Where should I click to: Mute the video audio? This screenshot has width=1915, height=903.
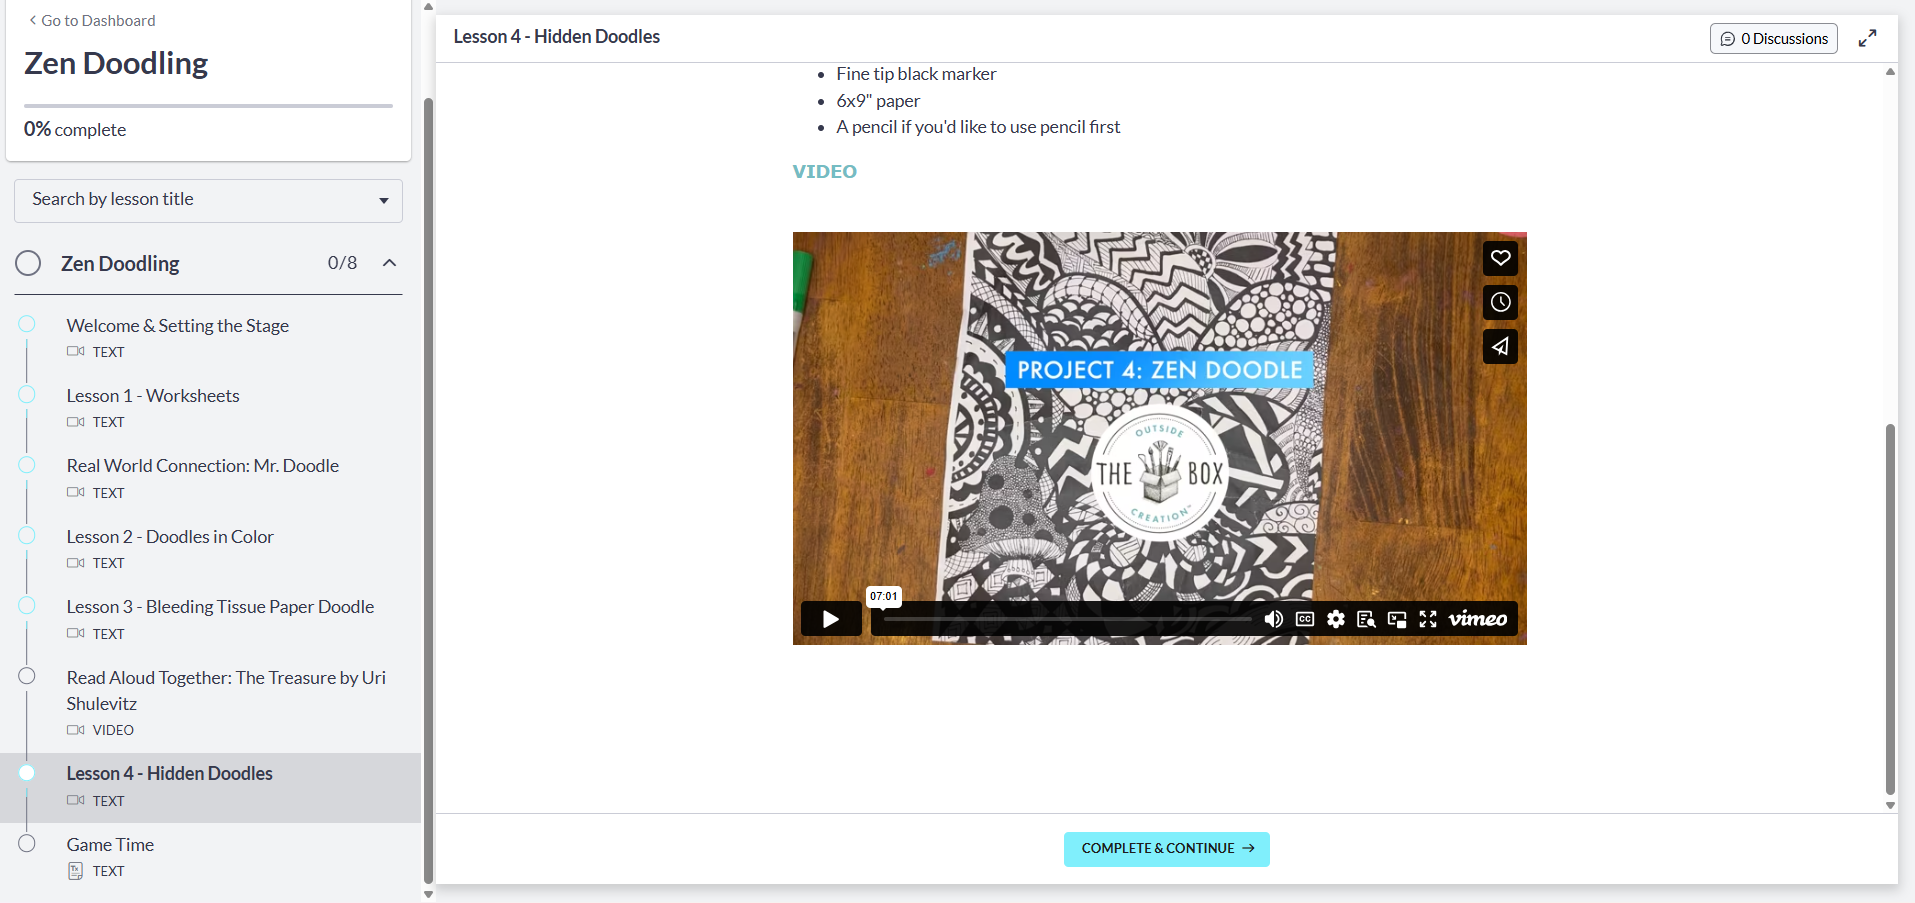pos(1272,619)
